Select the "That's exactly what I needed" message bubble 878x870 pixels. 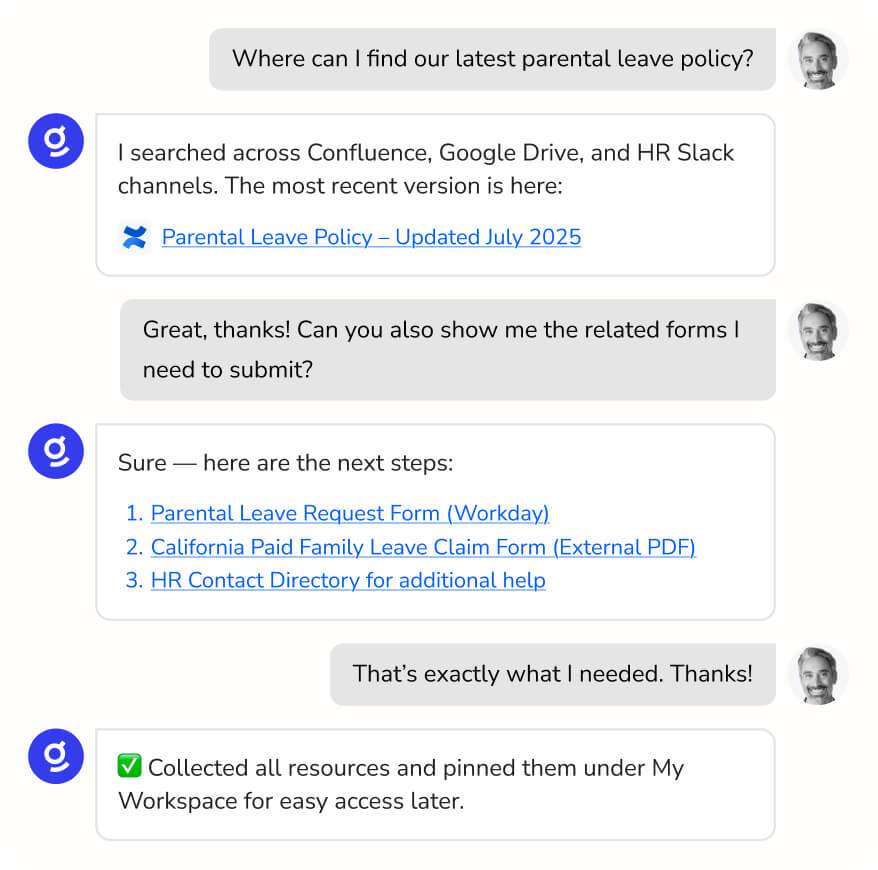(x=552, y=674)
